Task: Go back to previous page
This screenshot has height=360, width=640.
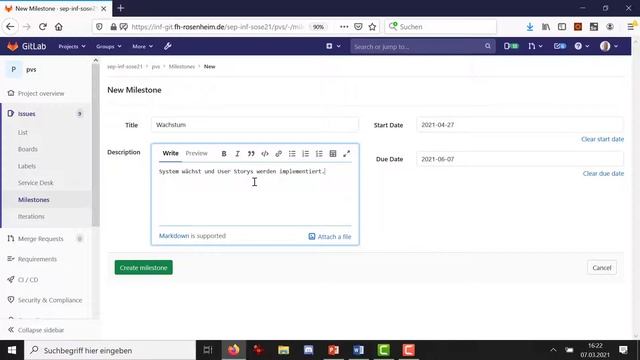Action: 10,27
